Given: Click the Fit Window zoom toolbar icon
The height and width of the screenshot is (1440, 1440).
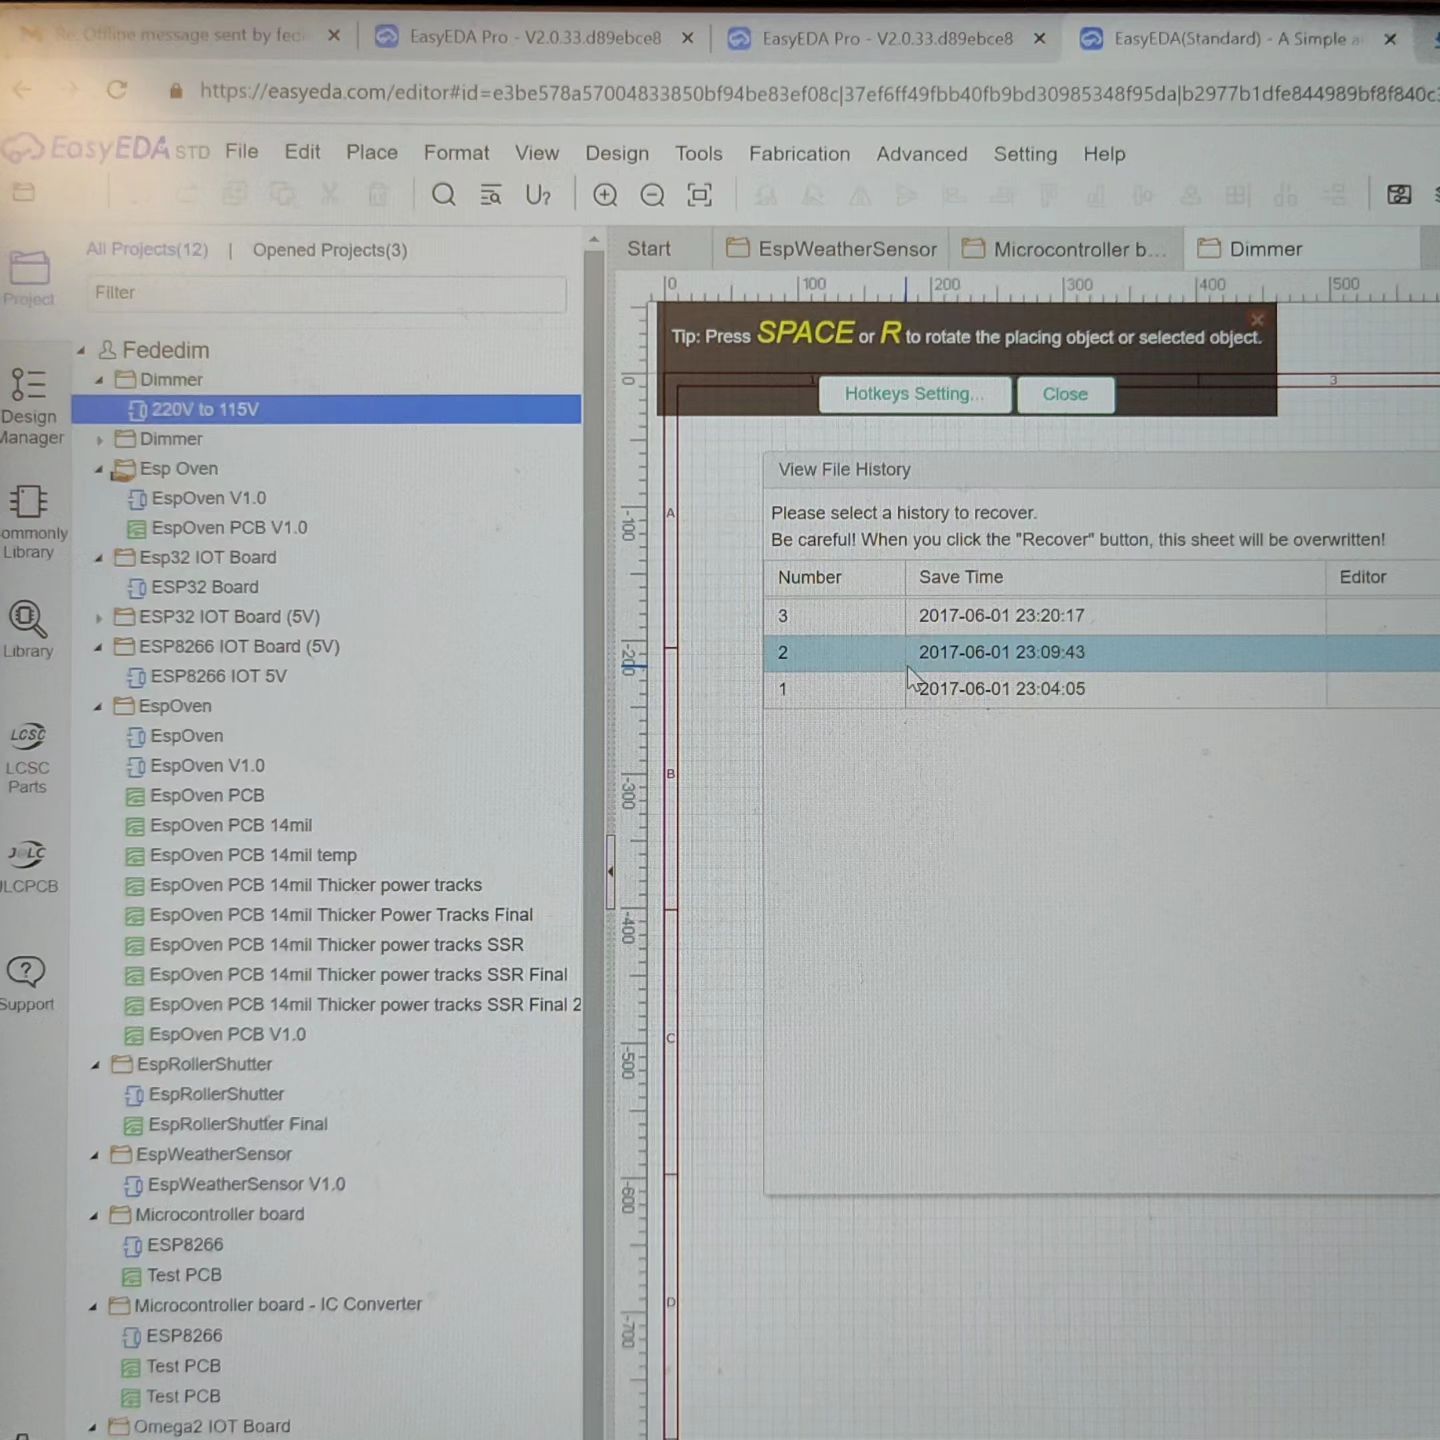Looking at the screenshot, I should [699, 194].
